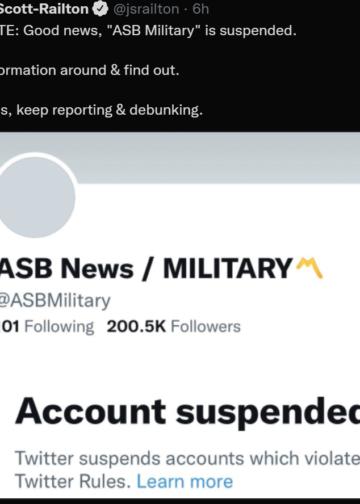Image resolution: width=360 pixels, height=504 pixels.
Task: Click the "keep reporting & debunking." line
Action: tap(109, 110)
